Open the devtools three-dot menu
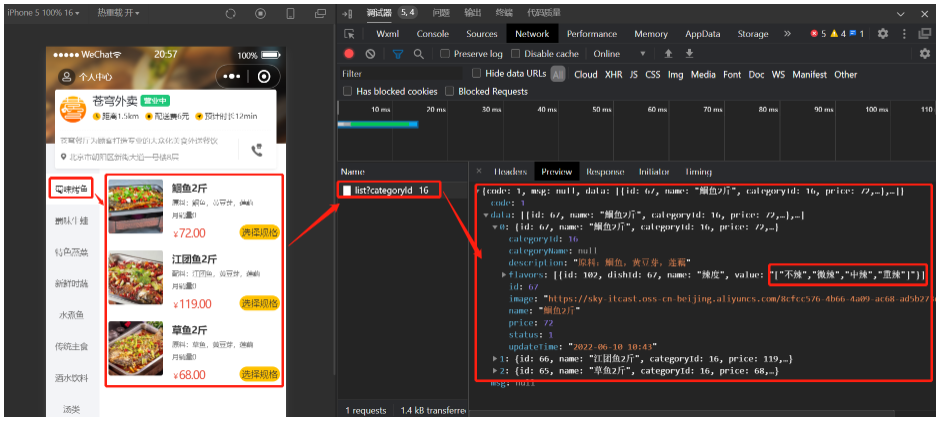Viewport: 943px width, 424px height. [905, 34]
